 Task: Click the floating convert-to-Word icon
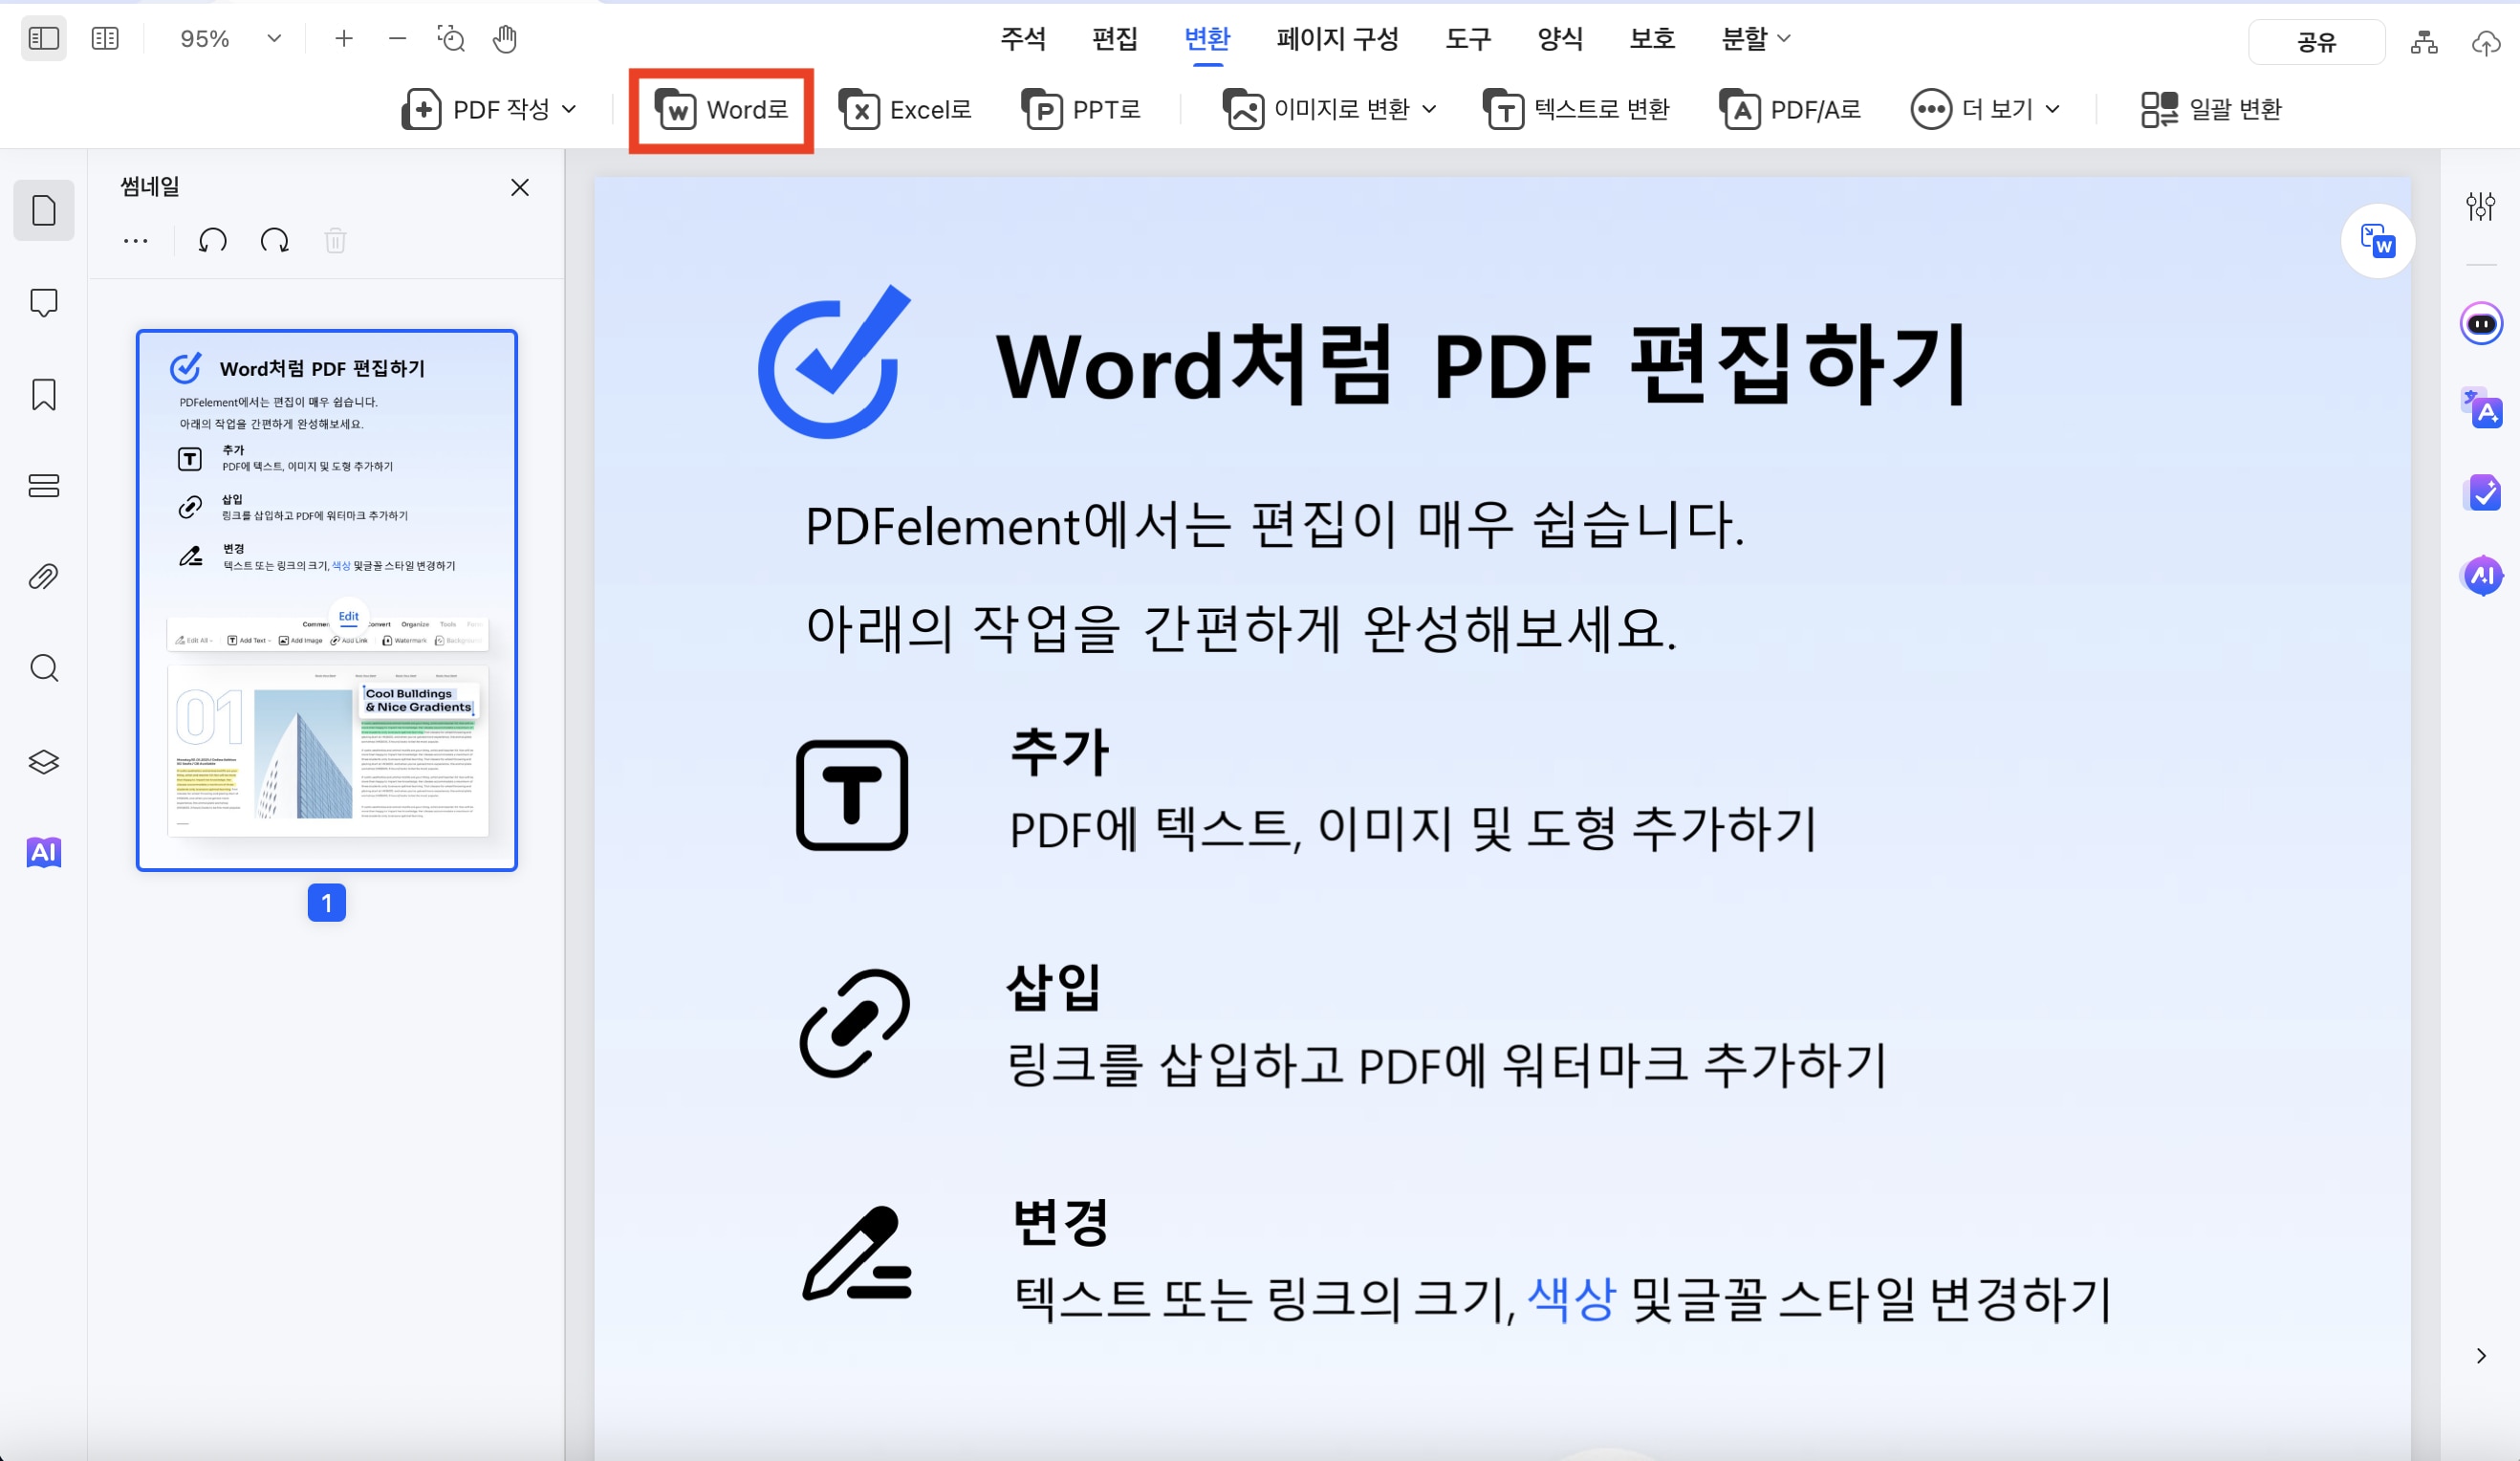(x=2378, y=241)
